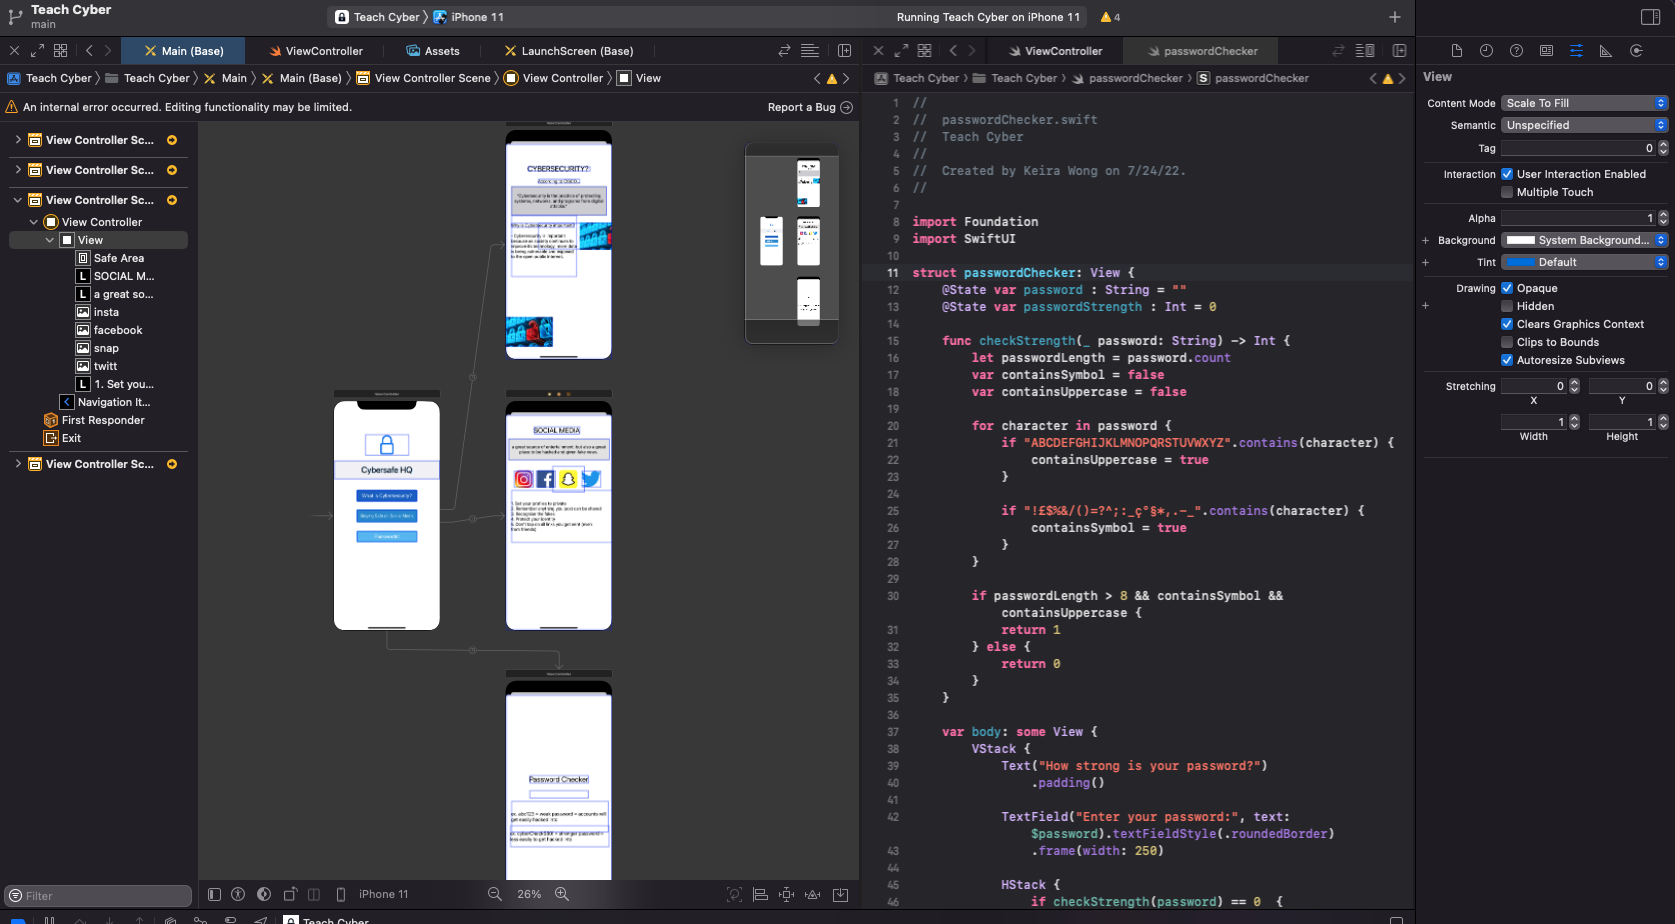Toggle the Opaque checkbox
This screenshot has height=924, width=1675.
(1507, 288)
